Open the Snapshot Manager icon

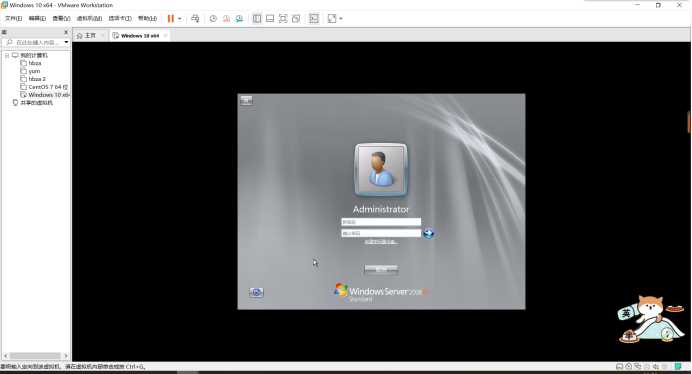click(x=239, y=19)
